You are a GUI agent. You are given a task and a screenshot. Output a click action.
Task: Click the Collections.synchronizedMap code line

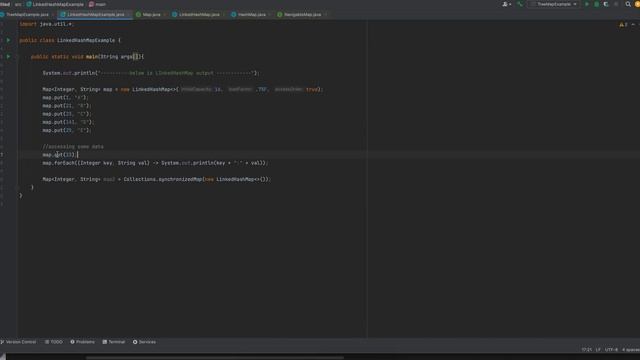pos(156,179)
